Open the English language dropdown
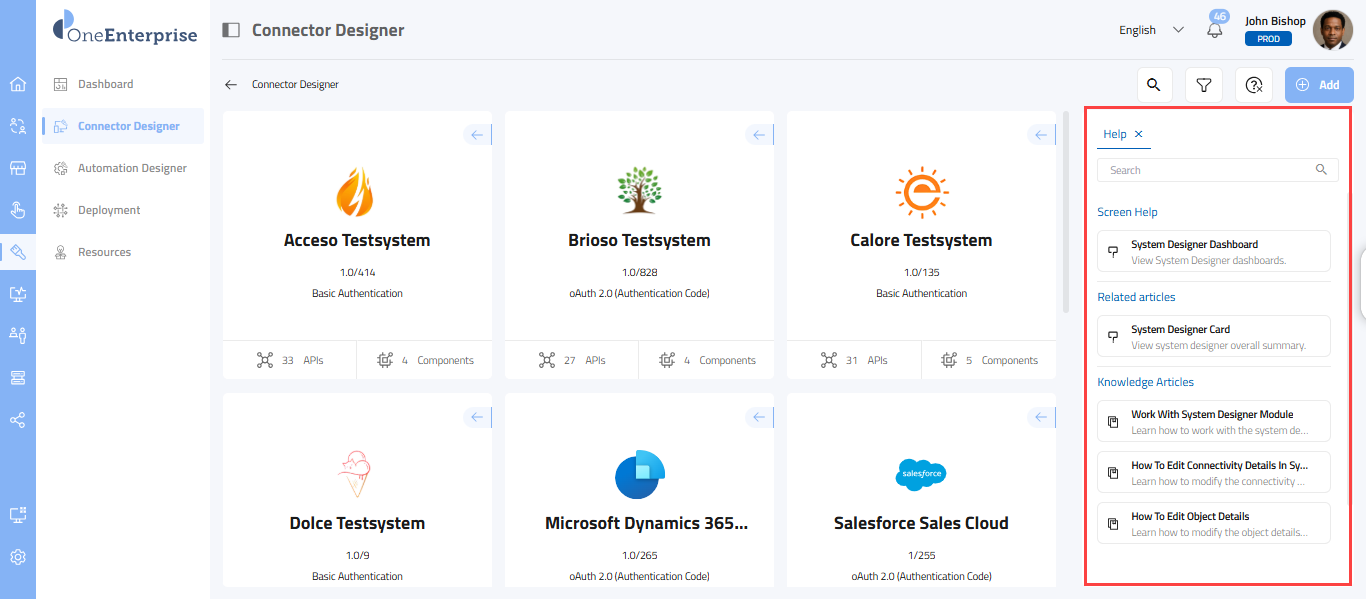1366x599 pixels. [1151, 30]
